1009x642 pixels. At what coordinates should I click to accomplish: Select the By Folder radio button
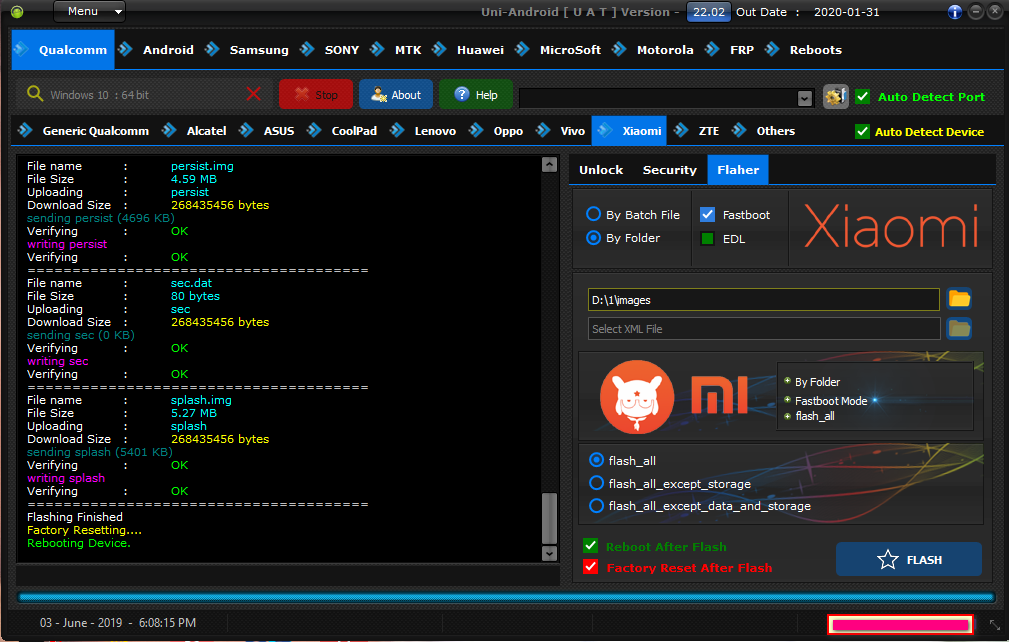(593, 237)
